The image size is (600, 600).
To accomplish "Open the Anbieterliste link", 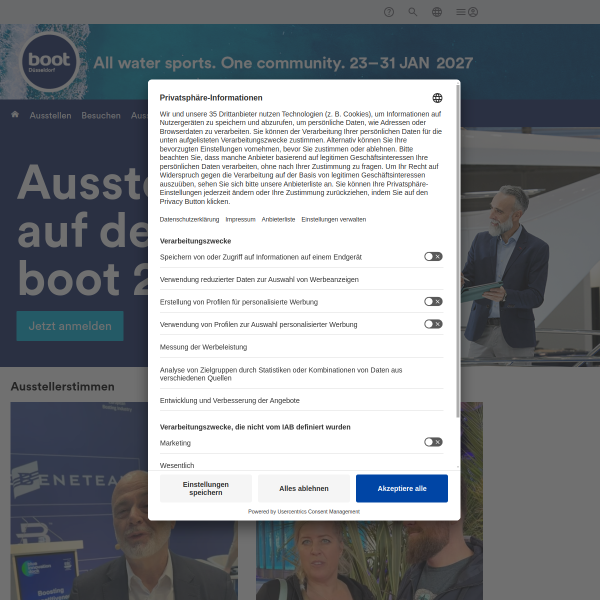I will [x=278, y=220].
